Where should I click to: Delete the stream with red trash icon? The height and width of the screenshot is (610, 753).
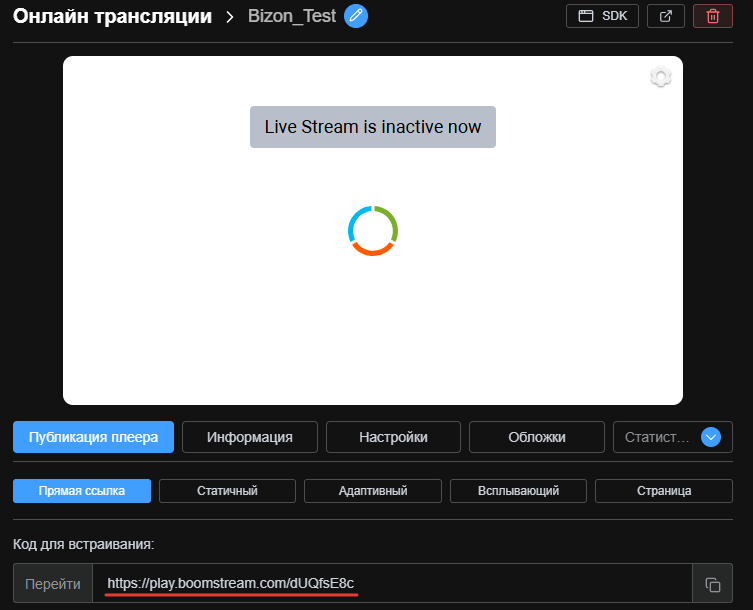pos(713,16)
